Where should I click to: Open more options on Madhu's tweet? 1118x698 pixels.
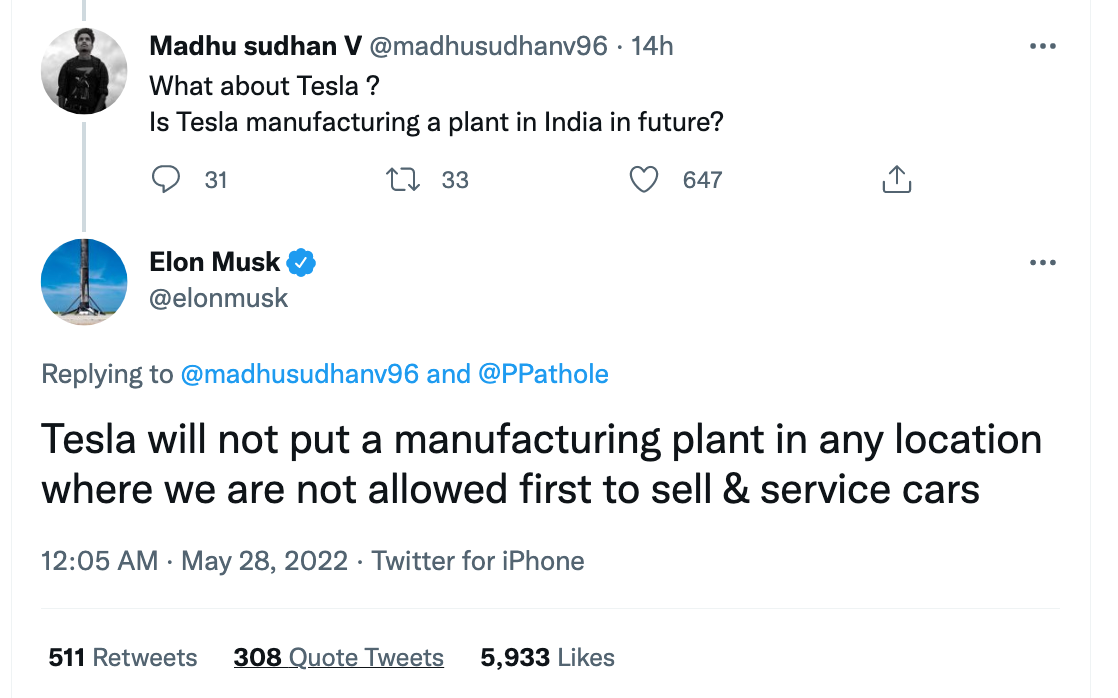click(x=1042, y=46)
